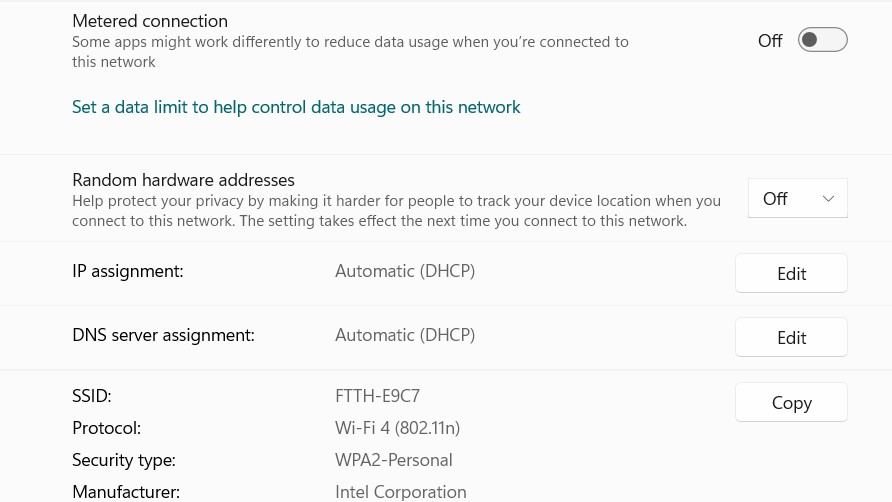Select Automatic (DHCP) value beside DNS server assignment
This screenshot has height=502, width=892.
click(404, 335)
